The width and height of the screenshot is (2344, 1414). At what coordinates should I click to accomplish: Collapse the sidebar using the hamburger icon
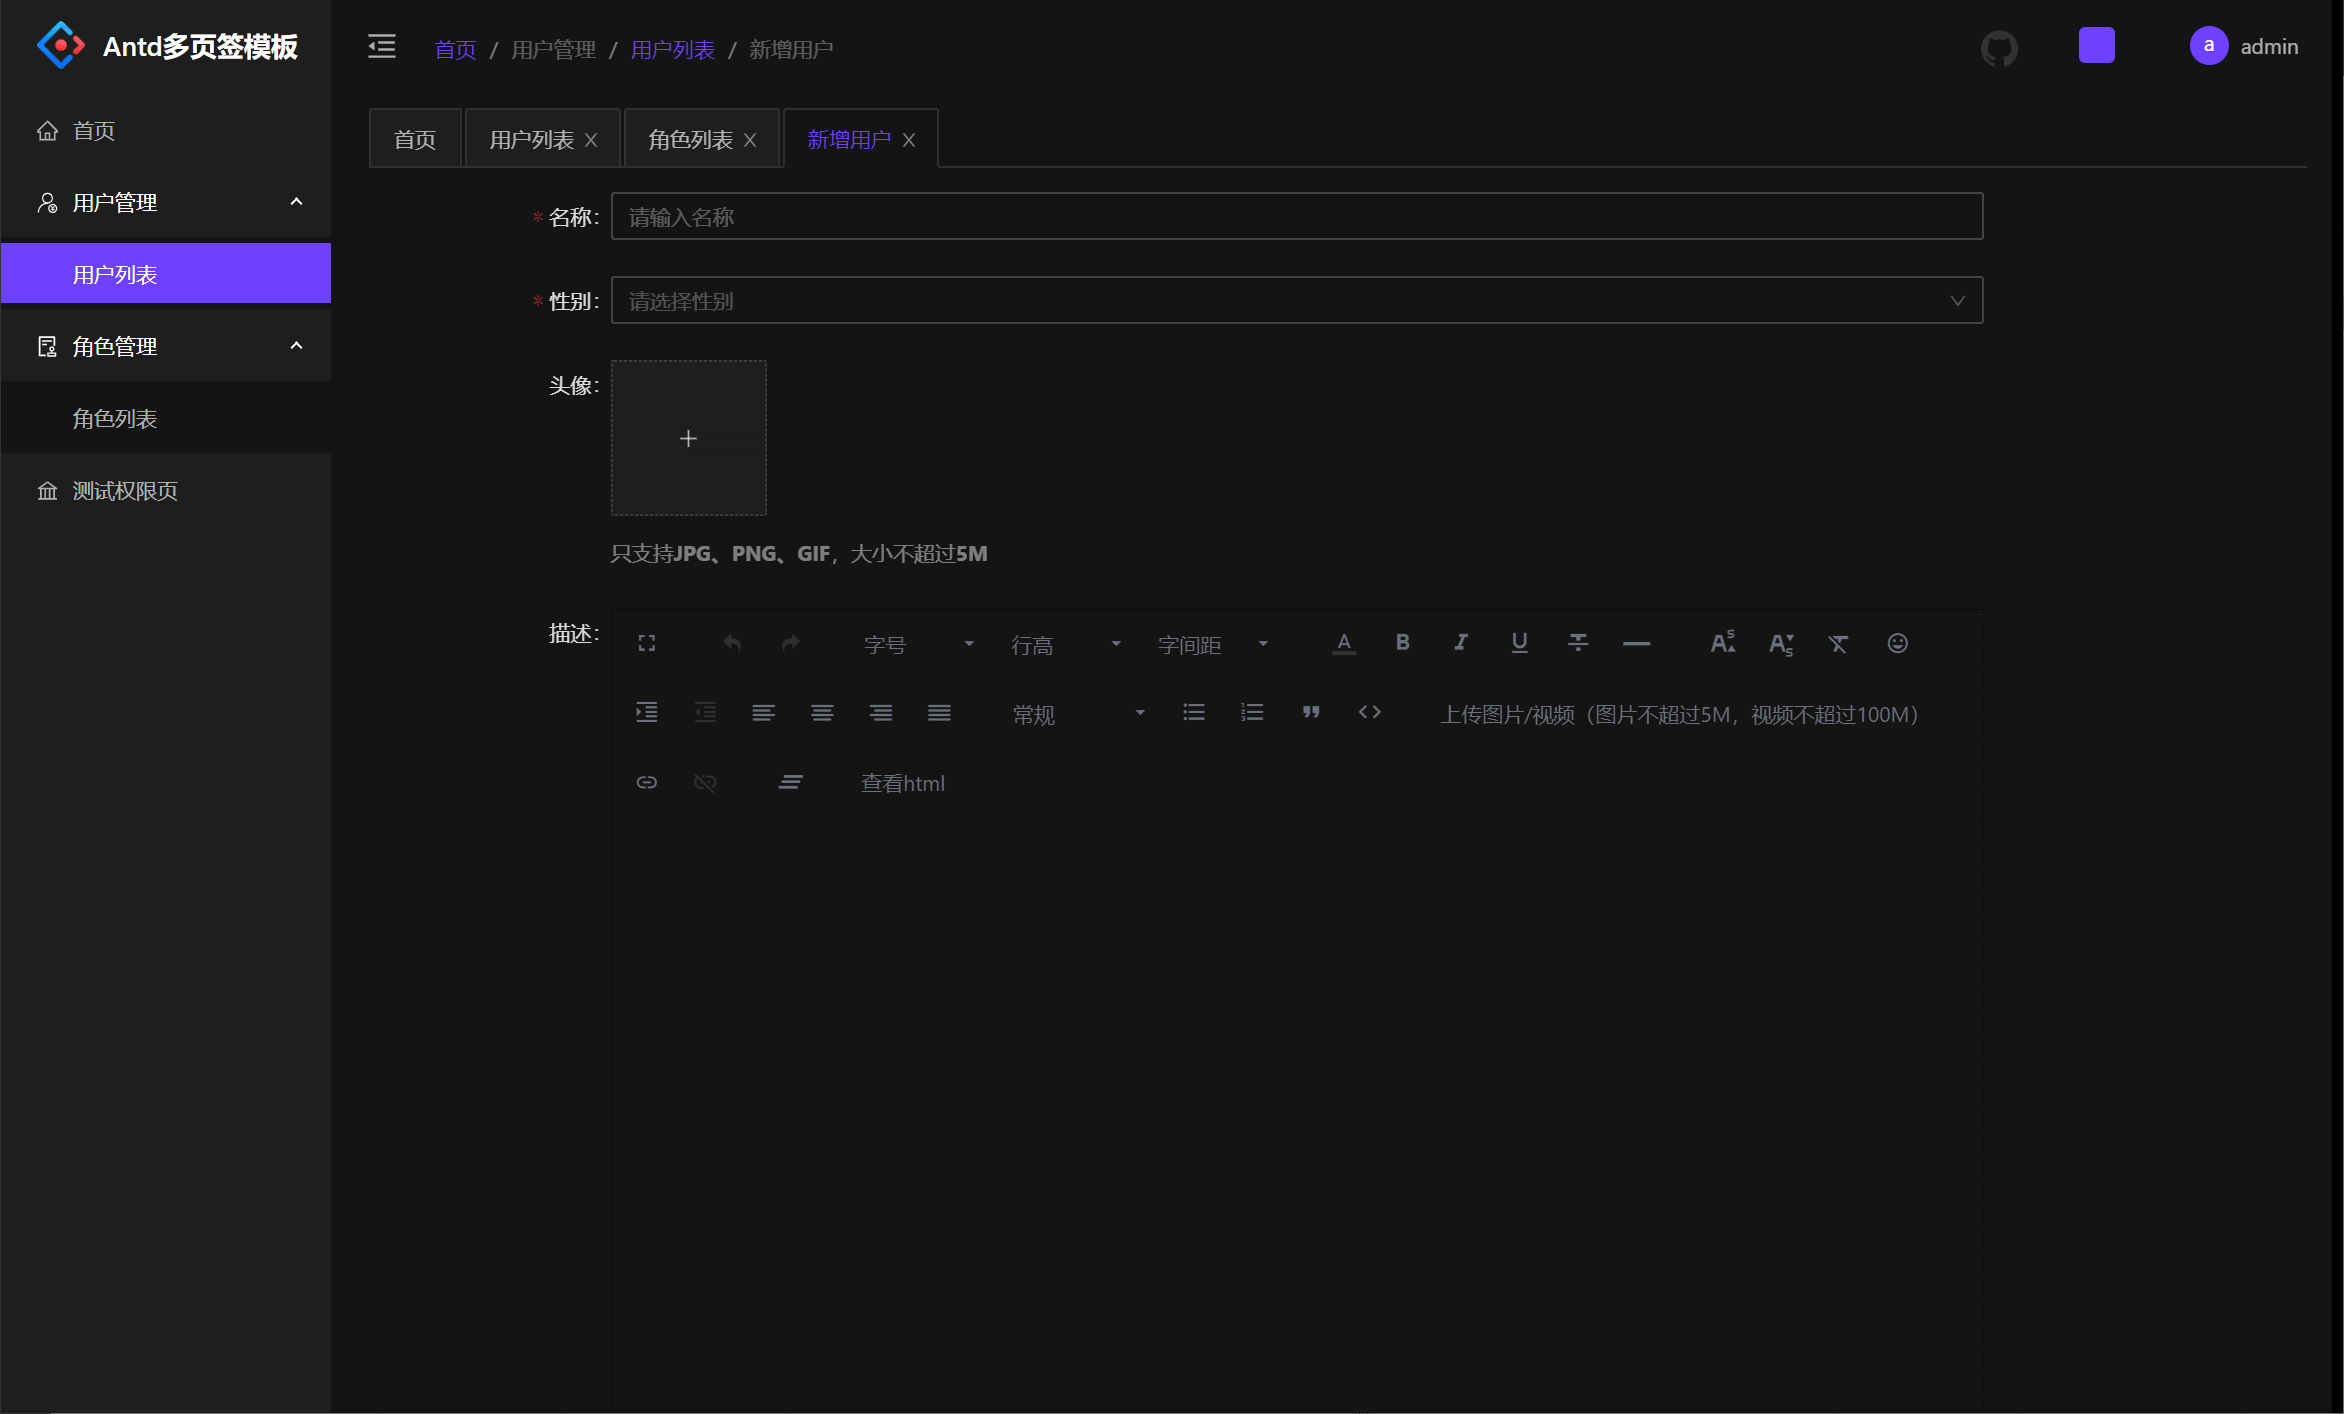tap(380, 46)
